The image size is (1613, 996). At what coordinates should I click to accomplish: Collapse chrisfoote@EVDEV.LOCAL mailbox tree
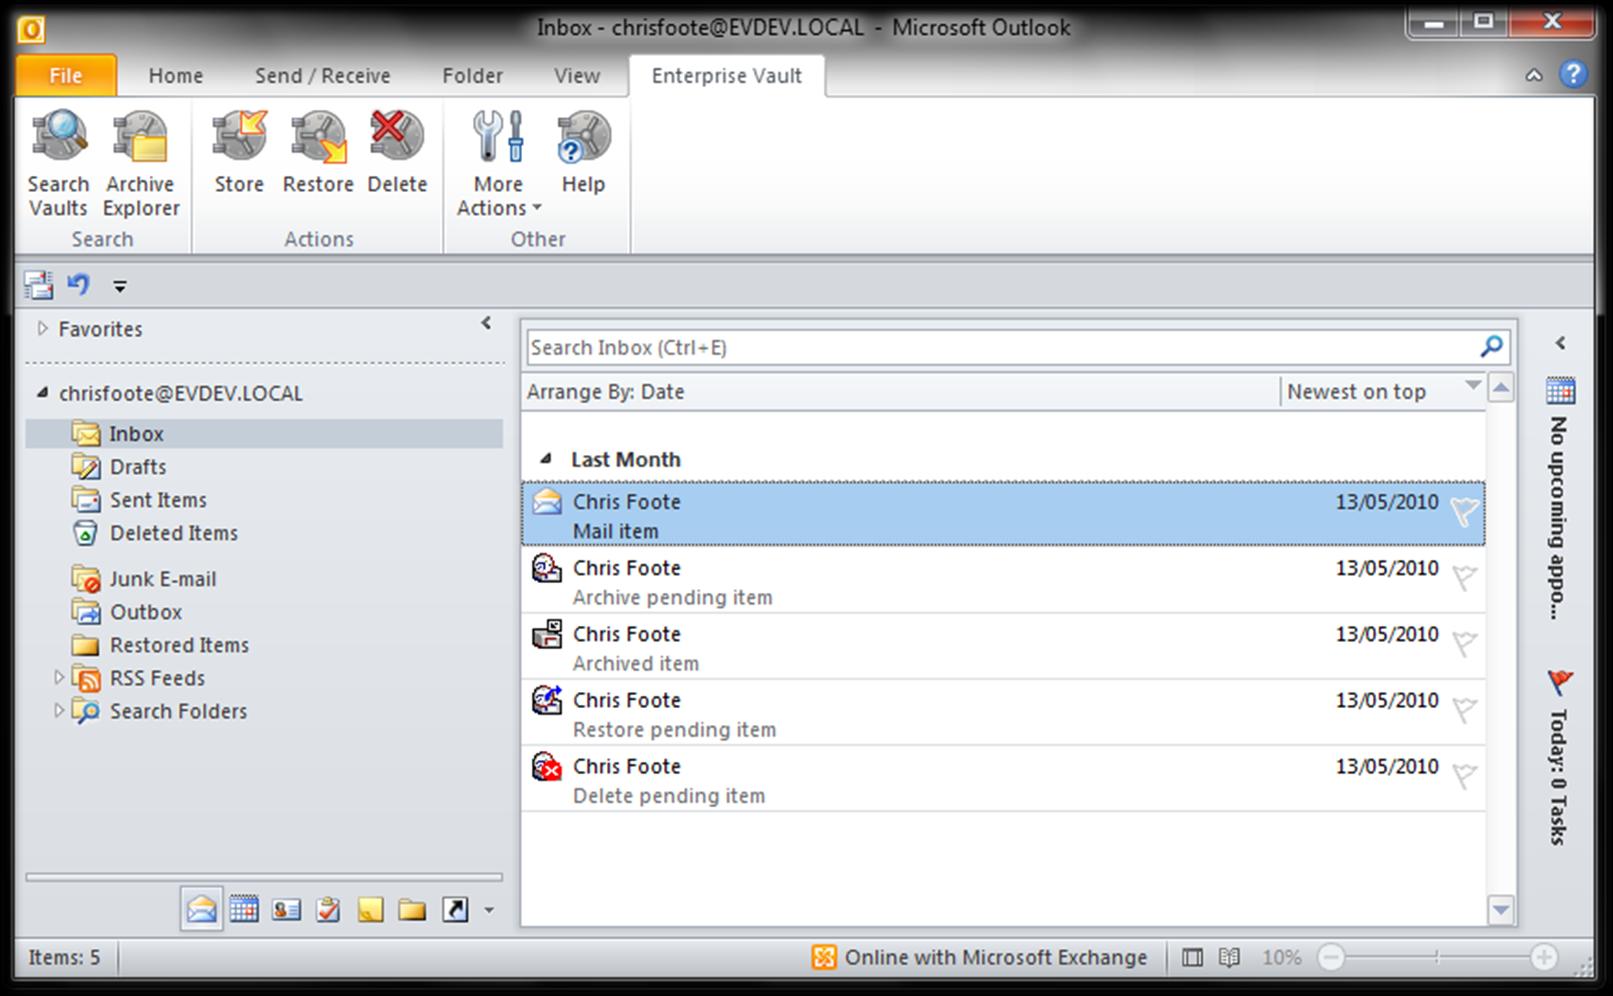pos(42,393)
